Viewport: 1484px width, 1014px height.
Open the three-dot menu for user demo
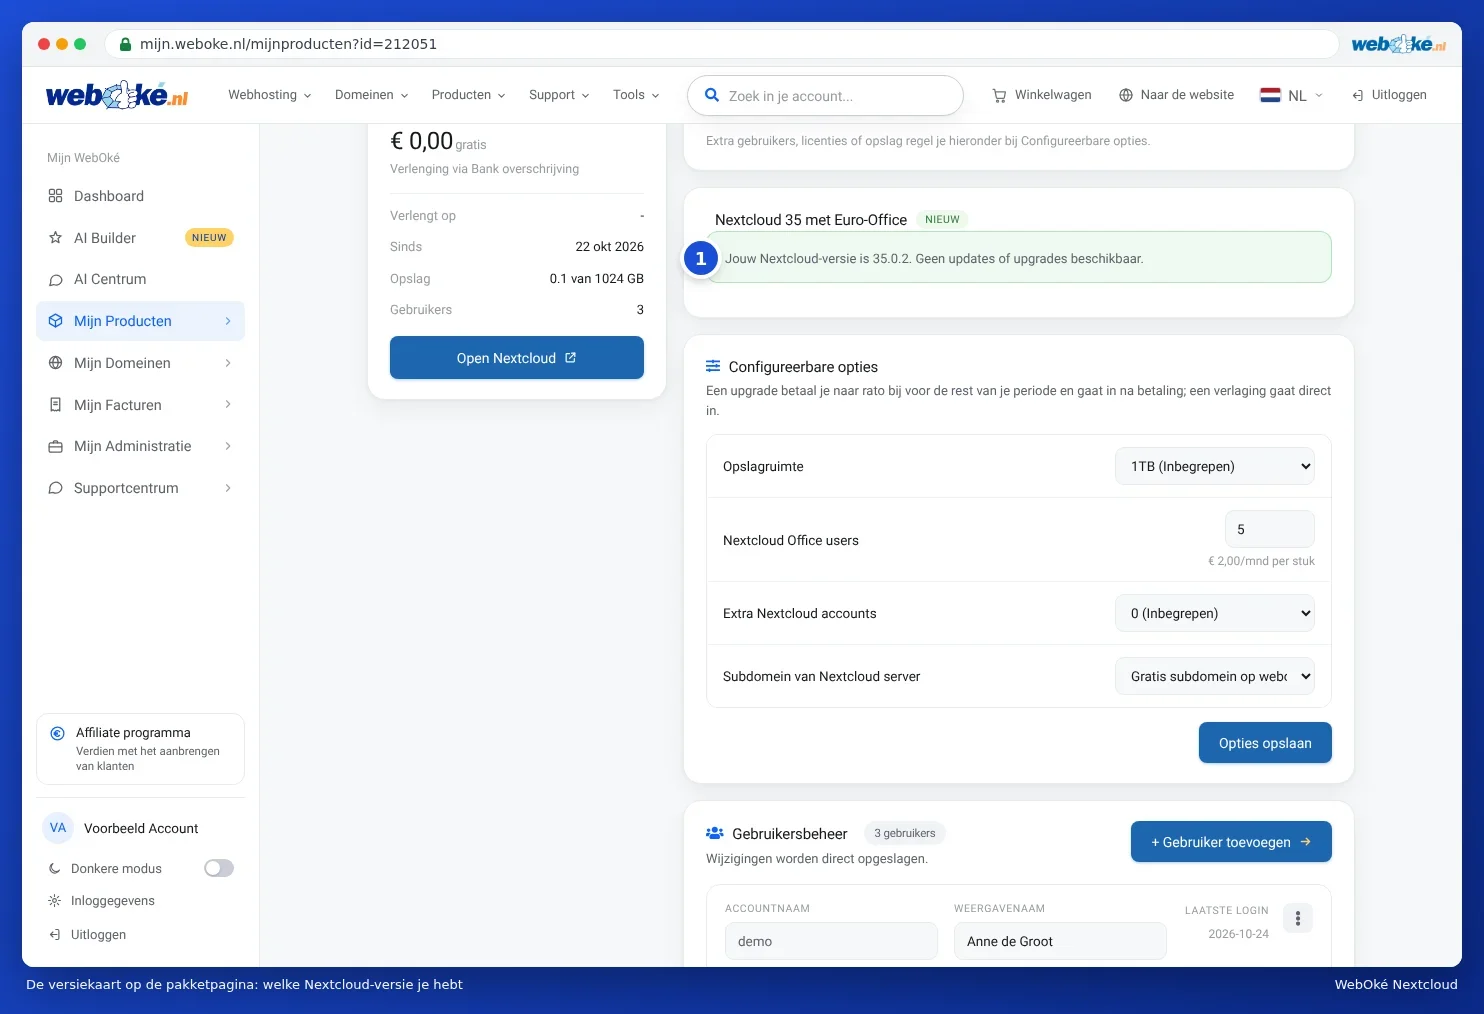click(1298, 918)
